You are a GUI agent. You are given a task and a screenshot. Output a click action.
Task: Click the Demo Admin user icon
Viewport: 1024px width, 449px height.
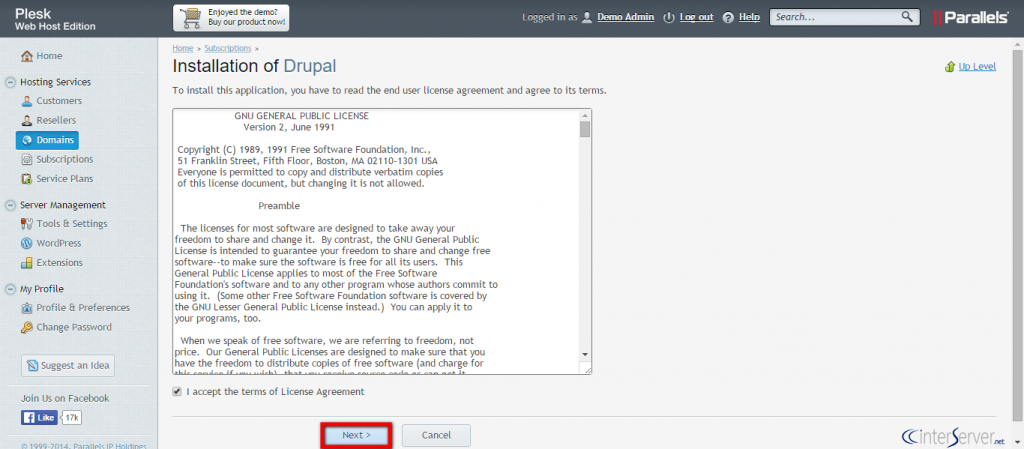pos(587,18)
